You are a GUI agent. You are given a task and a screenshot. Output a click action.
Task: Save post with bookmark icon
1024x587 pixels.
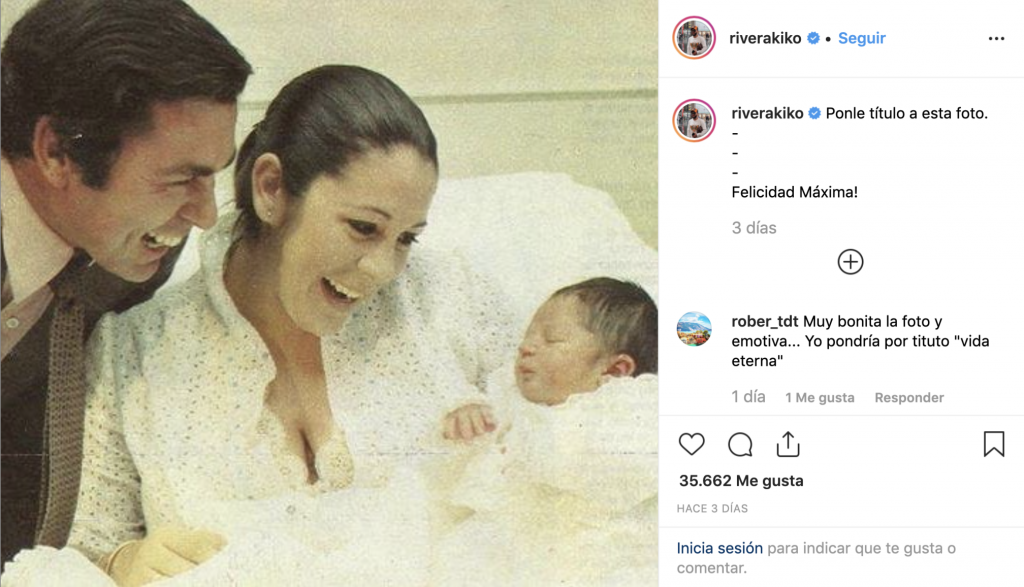993,444
